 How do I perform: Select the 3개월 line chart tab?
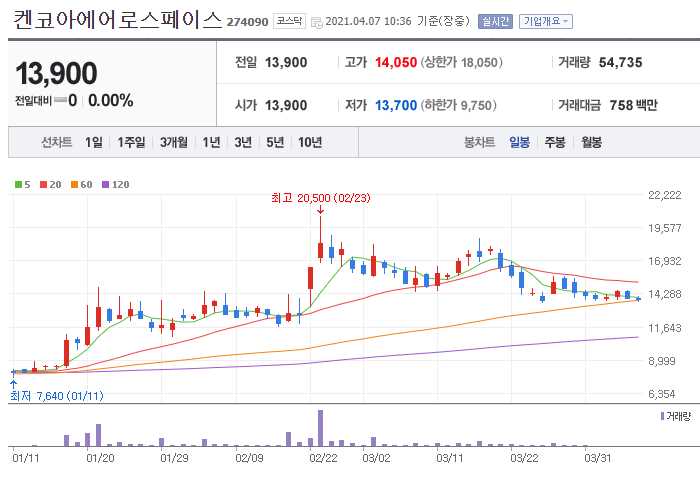coord(174,142)
